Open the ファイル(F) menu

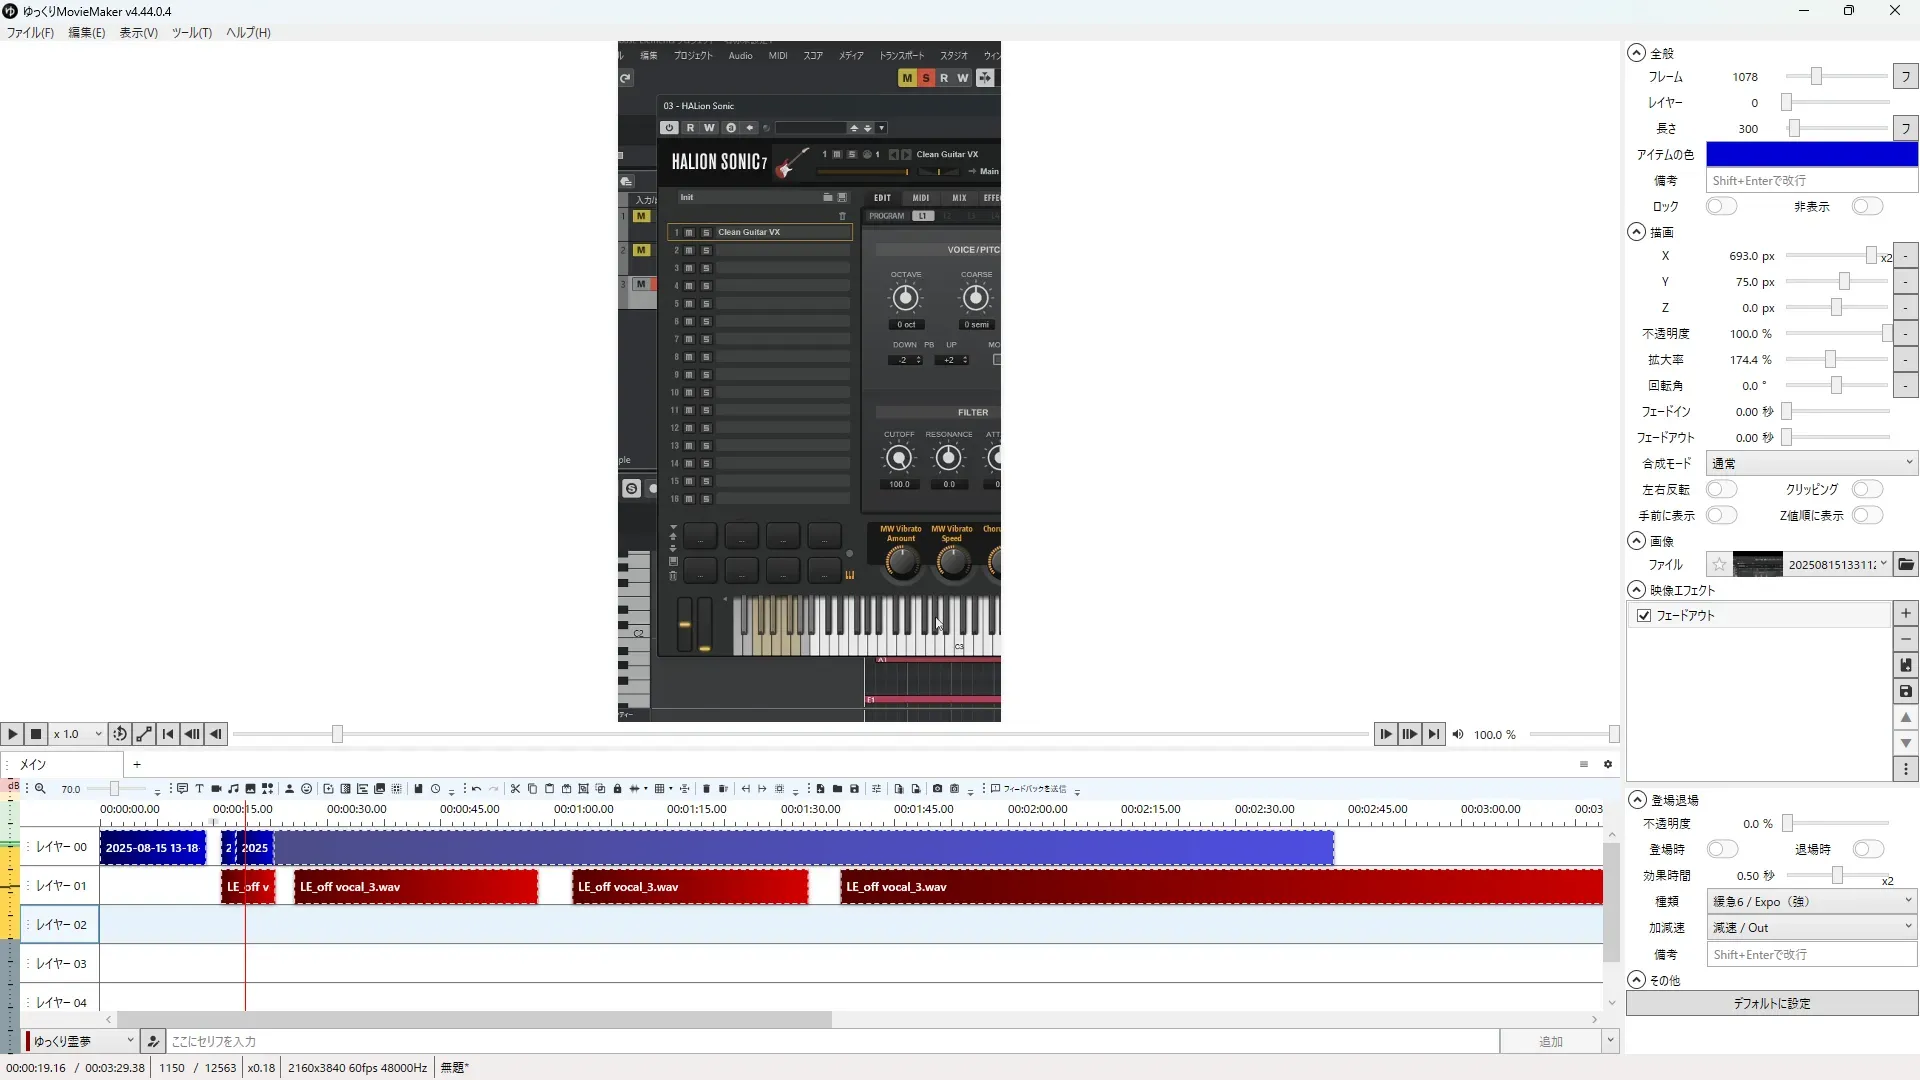[30, 33]
